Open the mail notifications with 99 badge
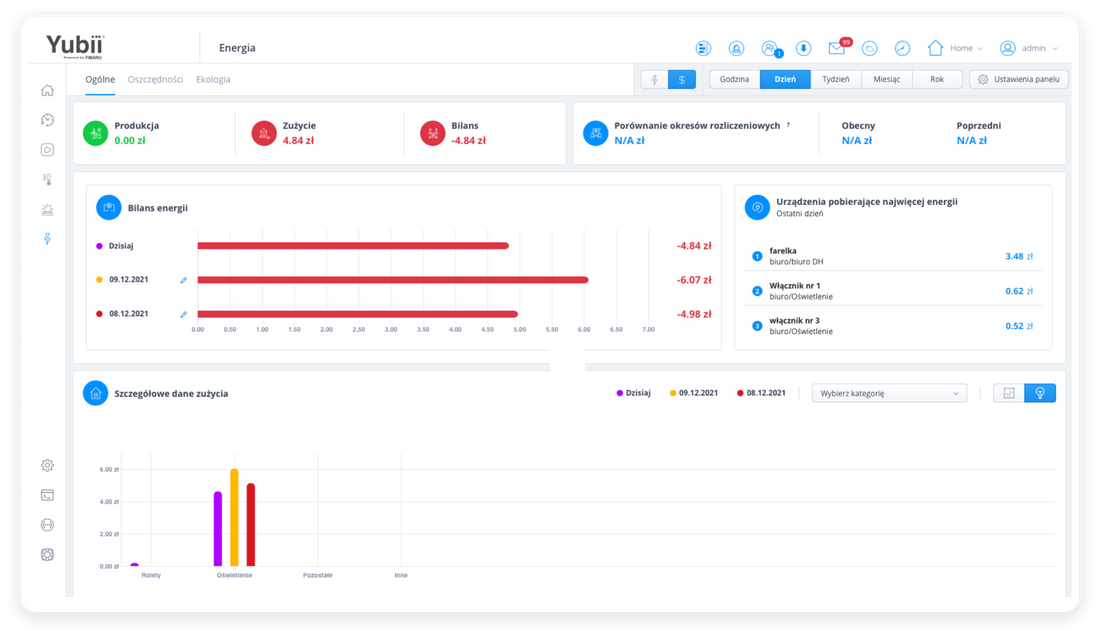This screenshot has height=637, width=1100. tap(838, 47)
